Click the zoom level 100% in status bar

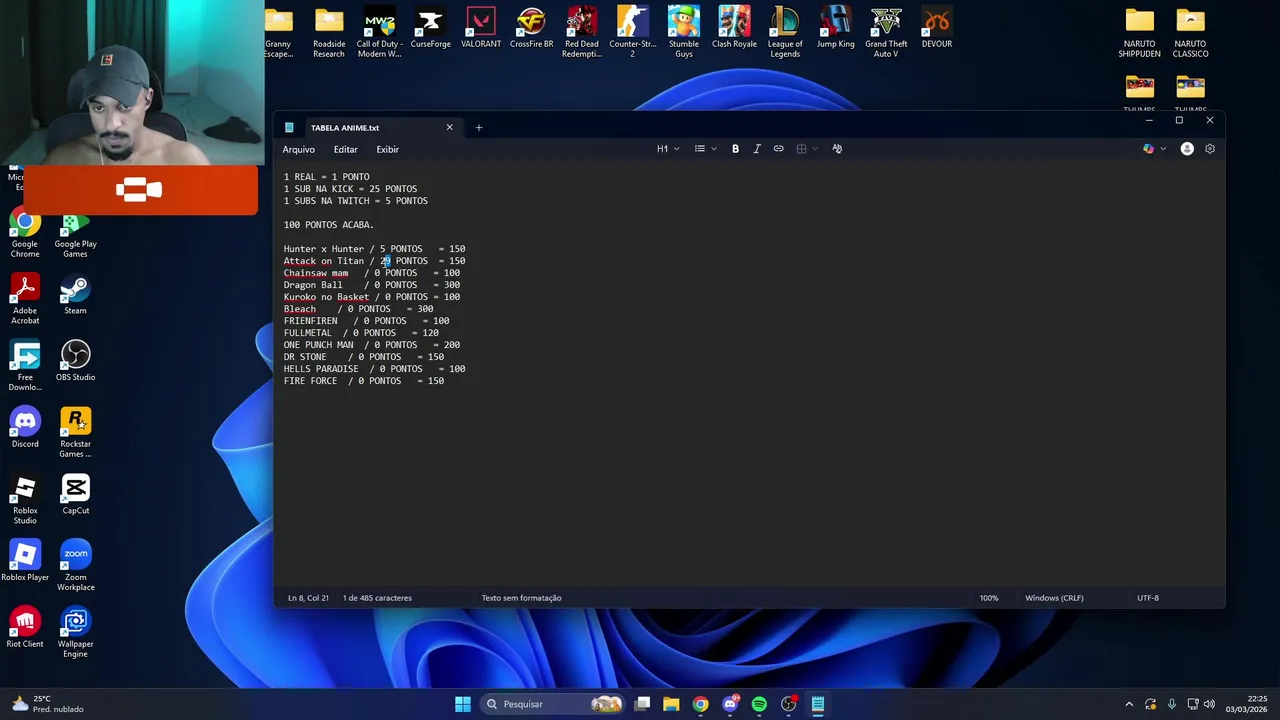click(989, 598)
